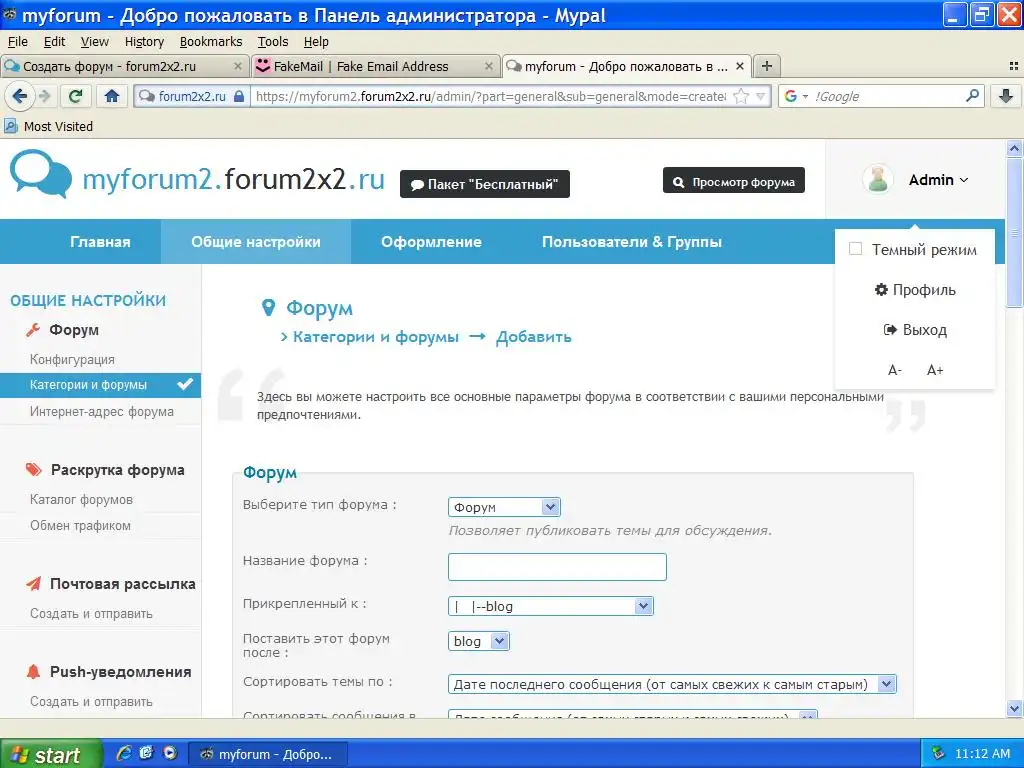Image resolution: width=1024 pixels, height=768 pixels.
Task: Click the paper plane icon Почтовая рассылка
Action: coord(33,584)
